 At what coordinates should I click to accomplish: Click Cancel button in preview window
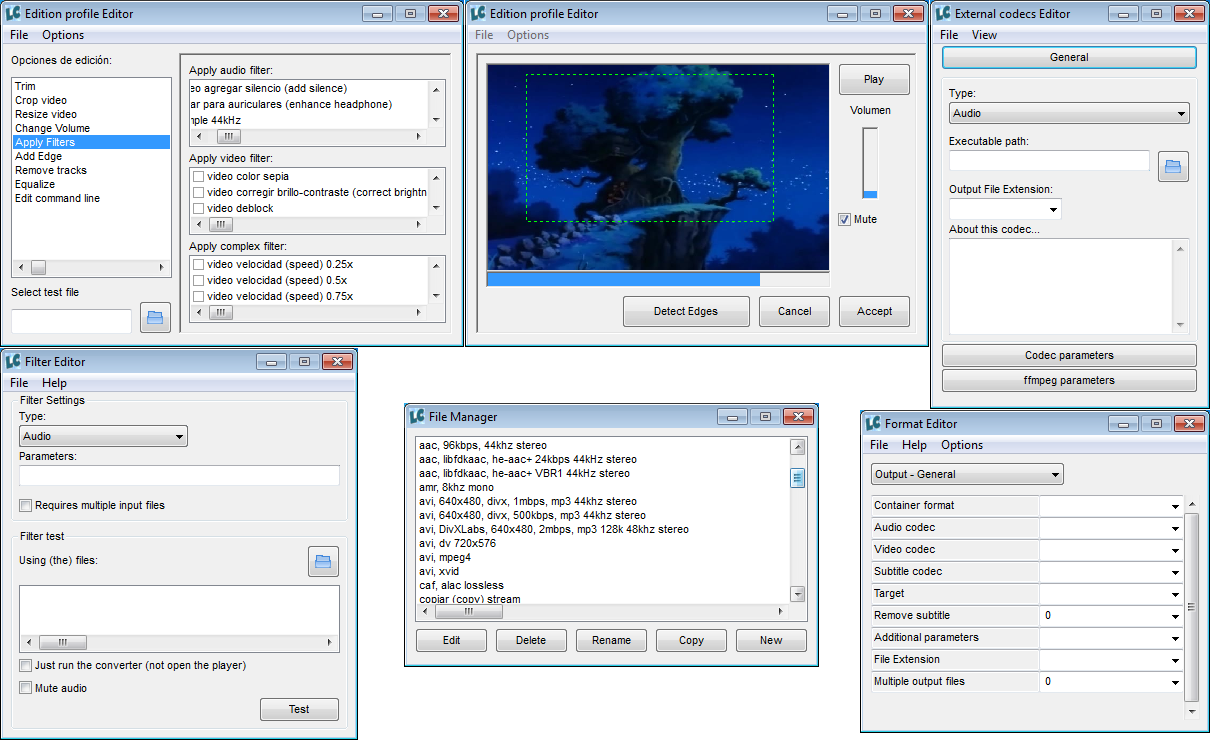pos(794,311)
